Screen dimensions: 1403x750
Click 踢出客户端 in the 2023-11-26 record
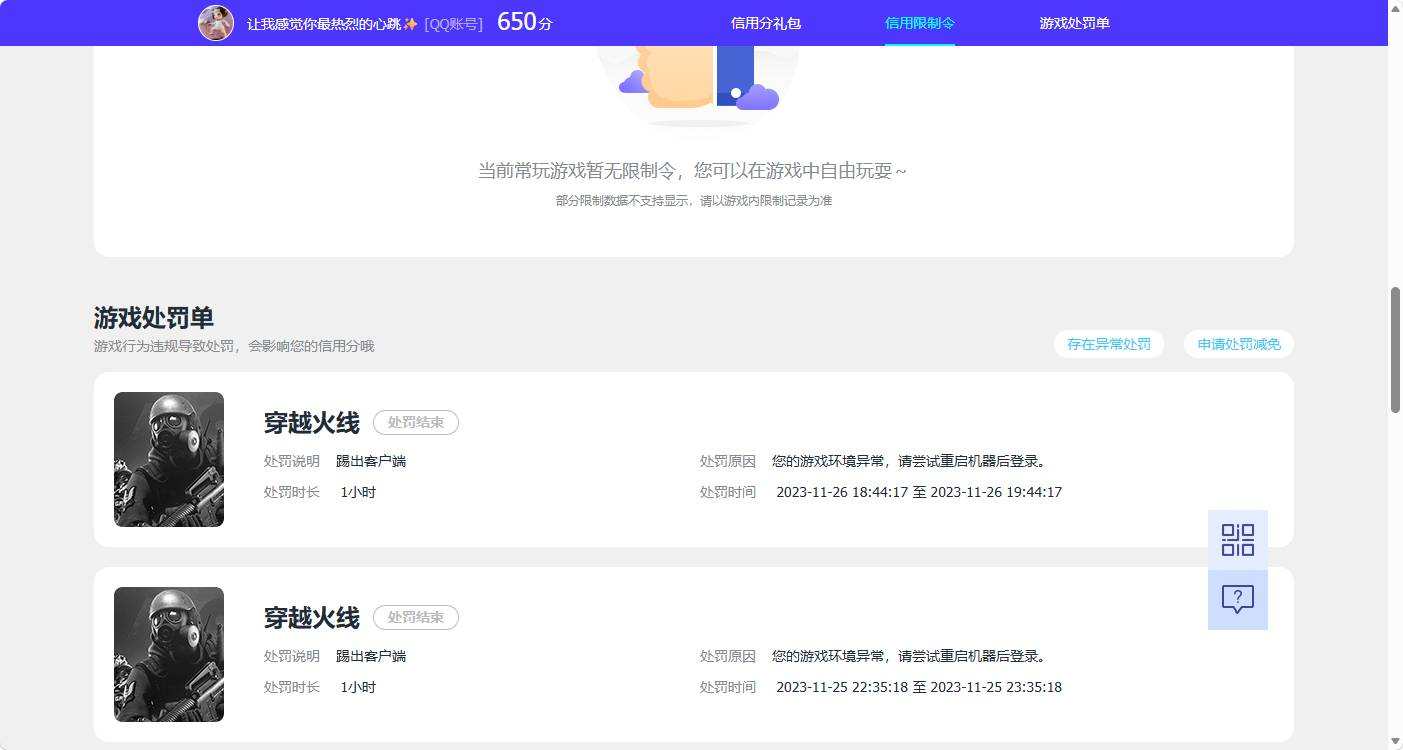point(371,461)
